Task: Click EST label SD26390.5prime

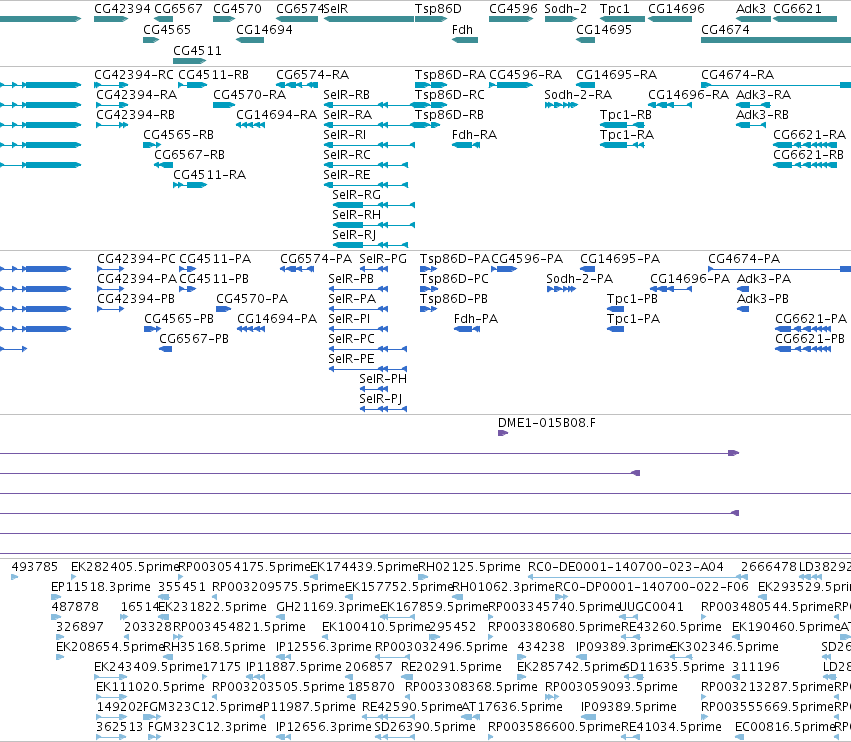Action: [x=425, y=727]
